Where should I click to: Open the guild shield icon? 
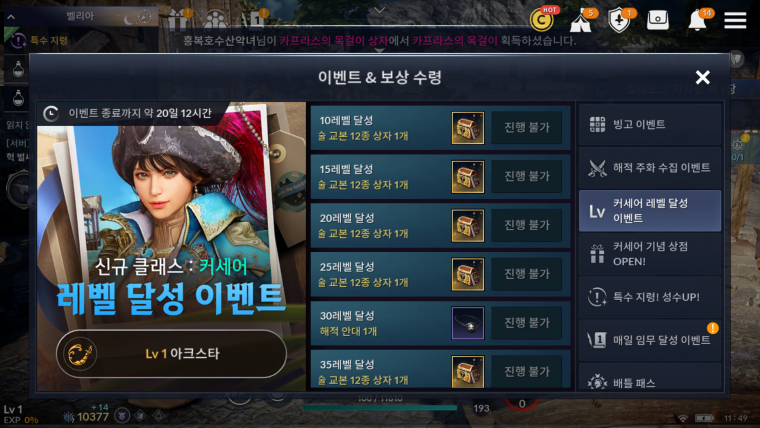pyautogui.click(x=620, y=21)
